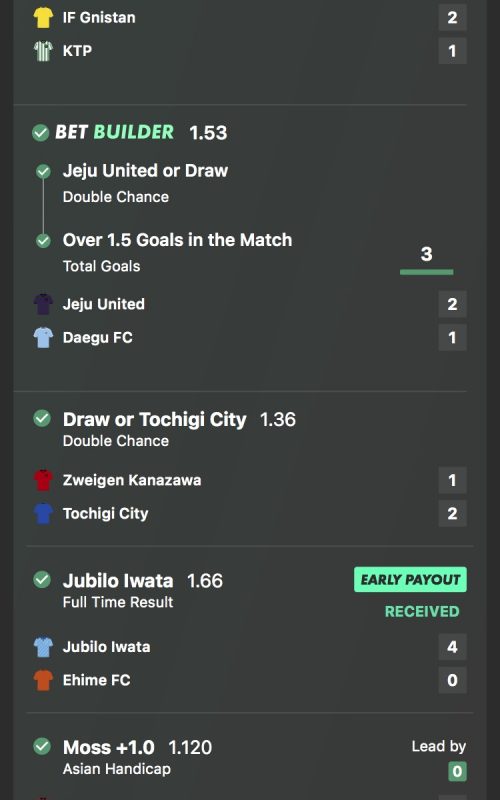The width and height of the screenshot is (500, 800).
Task: Click the Early Payout badge
Action: pyautogui.click(x=410, y=580)
